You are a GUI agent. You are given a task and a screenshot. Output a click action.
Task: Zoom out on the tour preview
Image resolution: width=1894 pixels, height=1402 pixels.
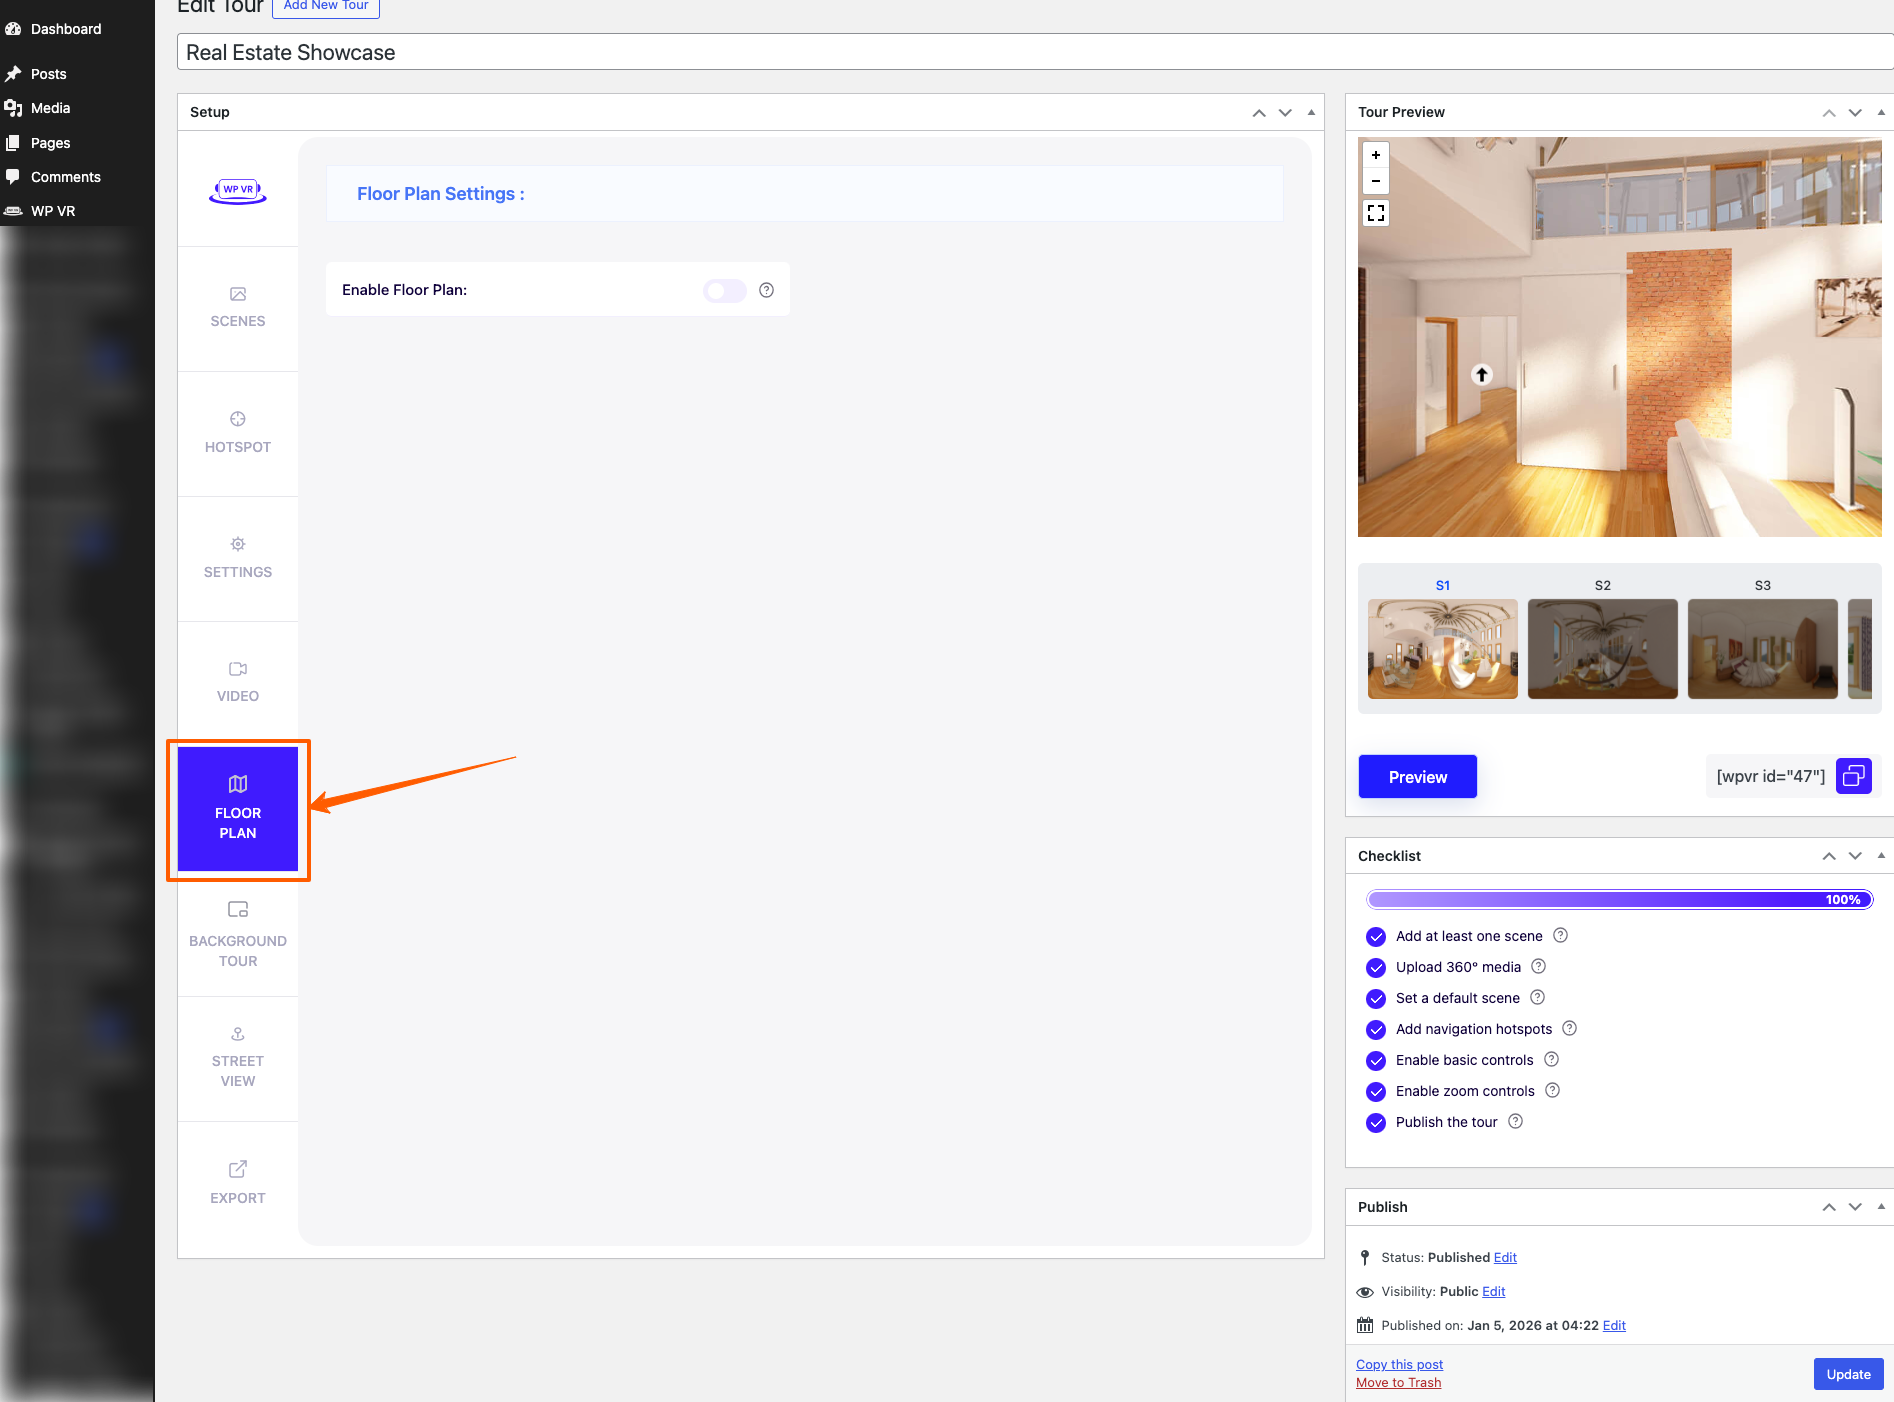(1376, 181)
